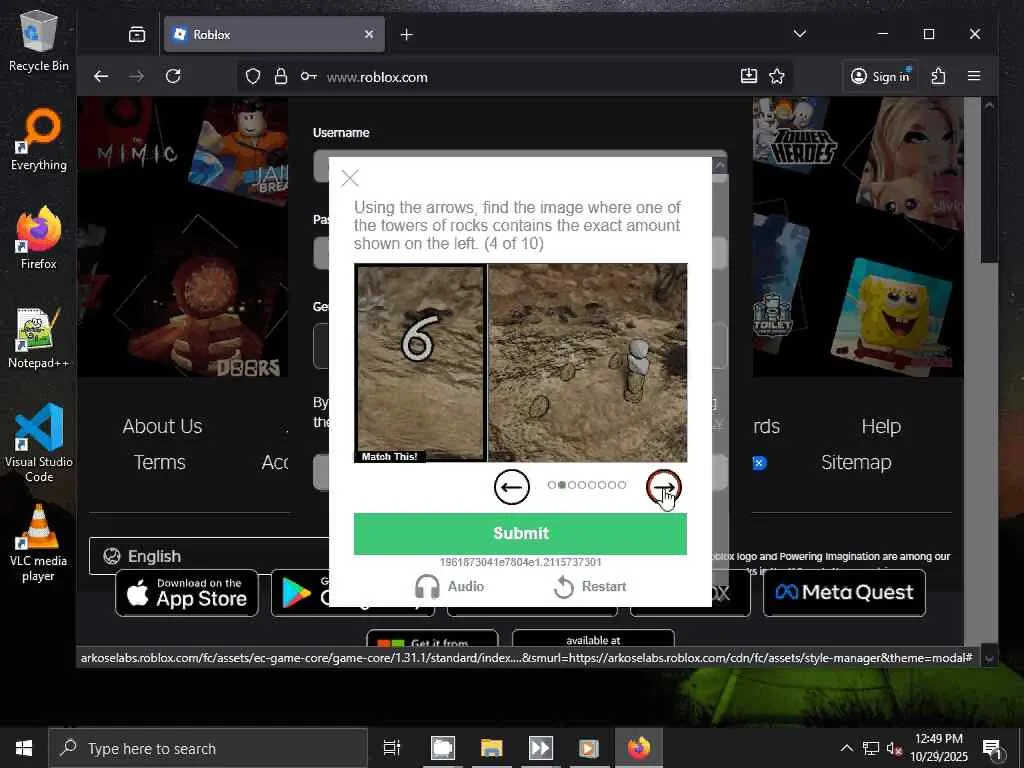This screenshot has height=768, width=1024.
Task: Close the captcha dialog with the X
Action: pyautogui.click(x=350, y=178)
